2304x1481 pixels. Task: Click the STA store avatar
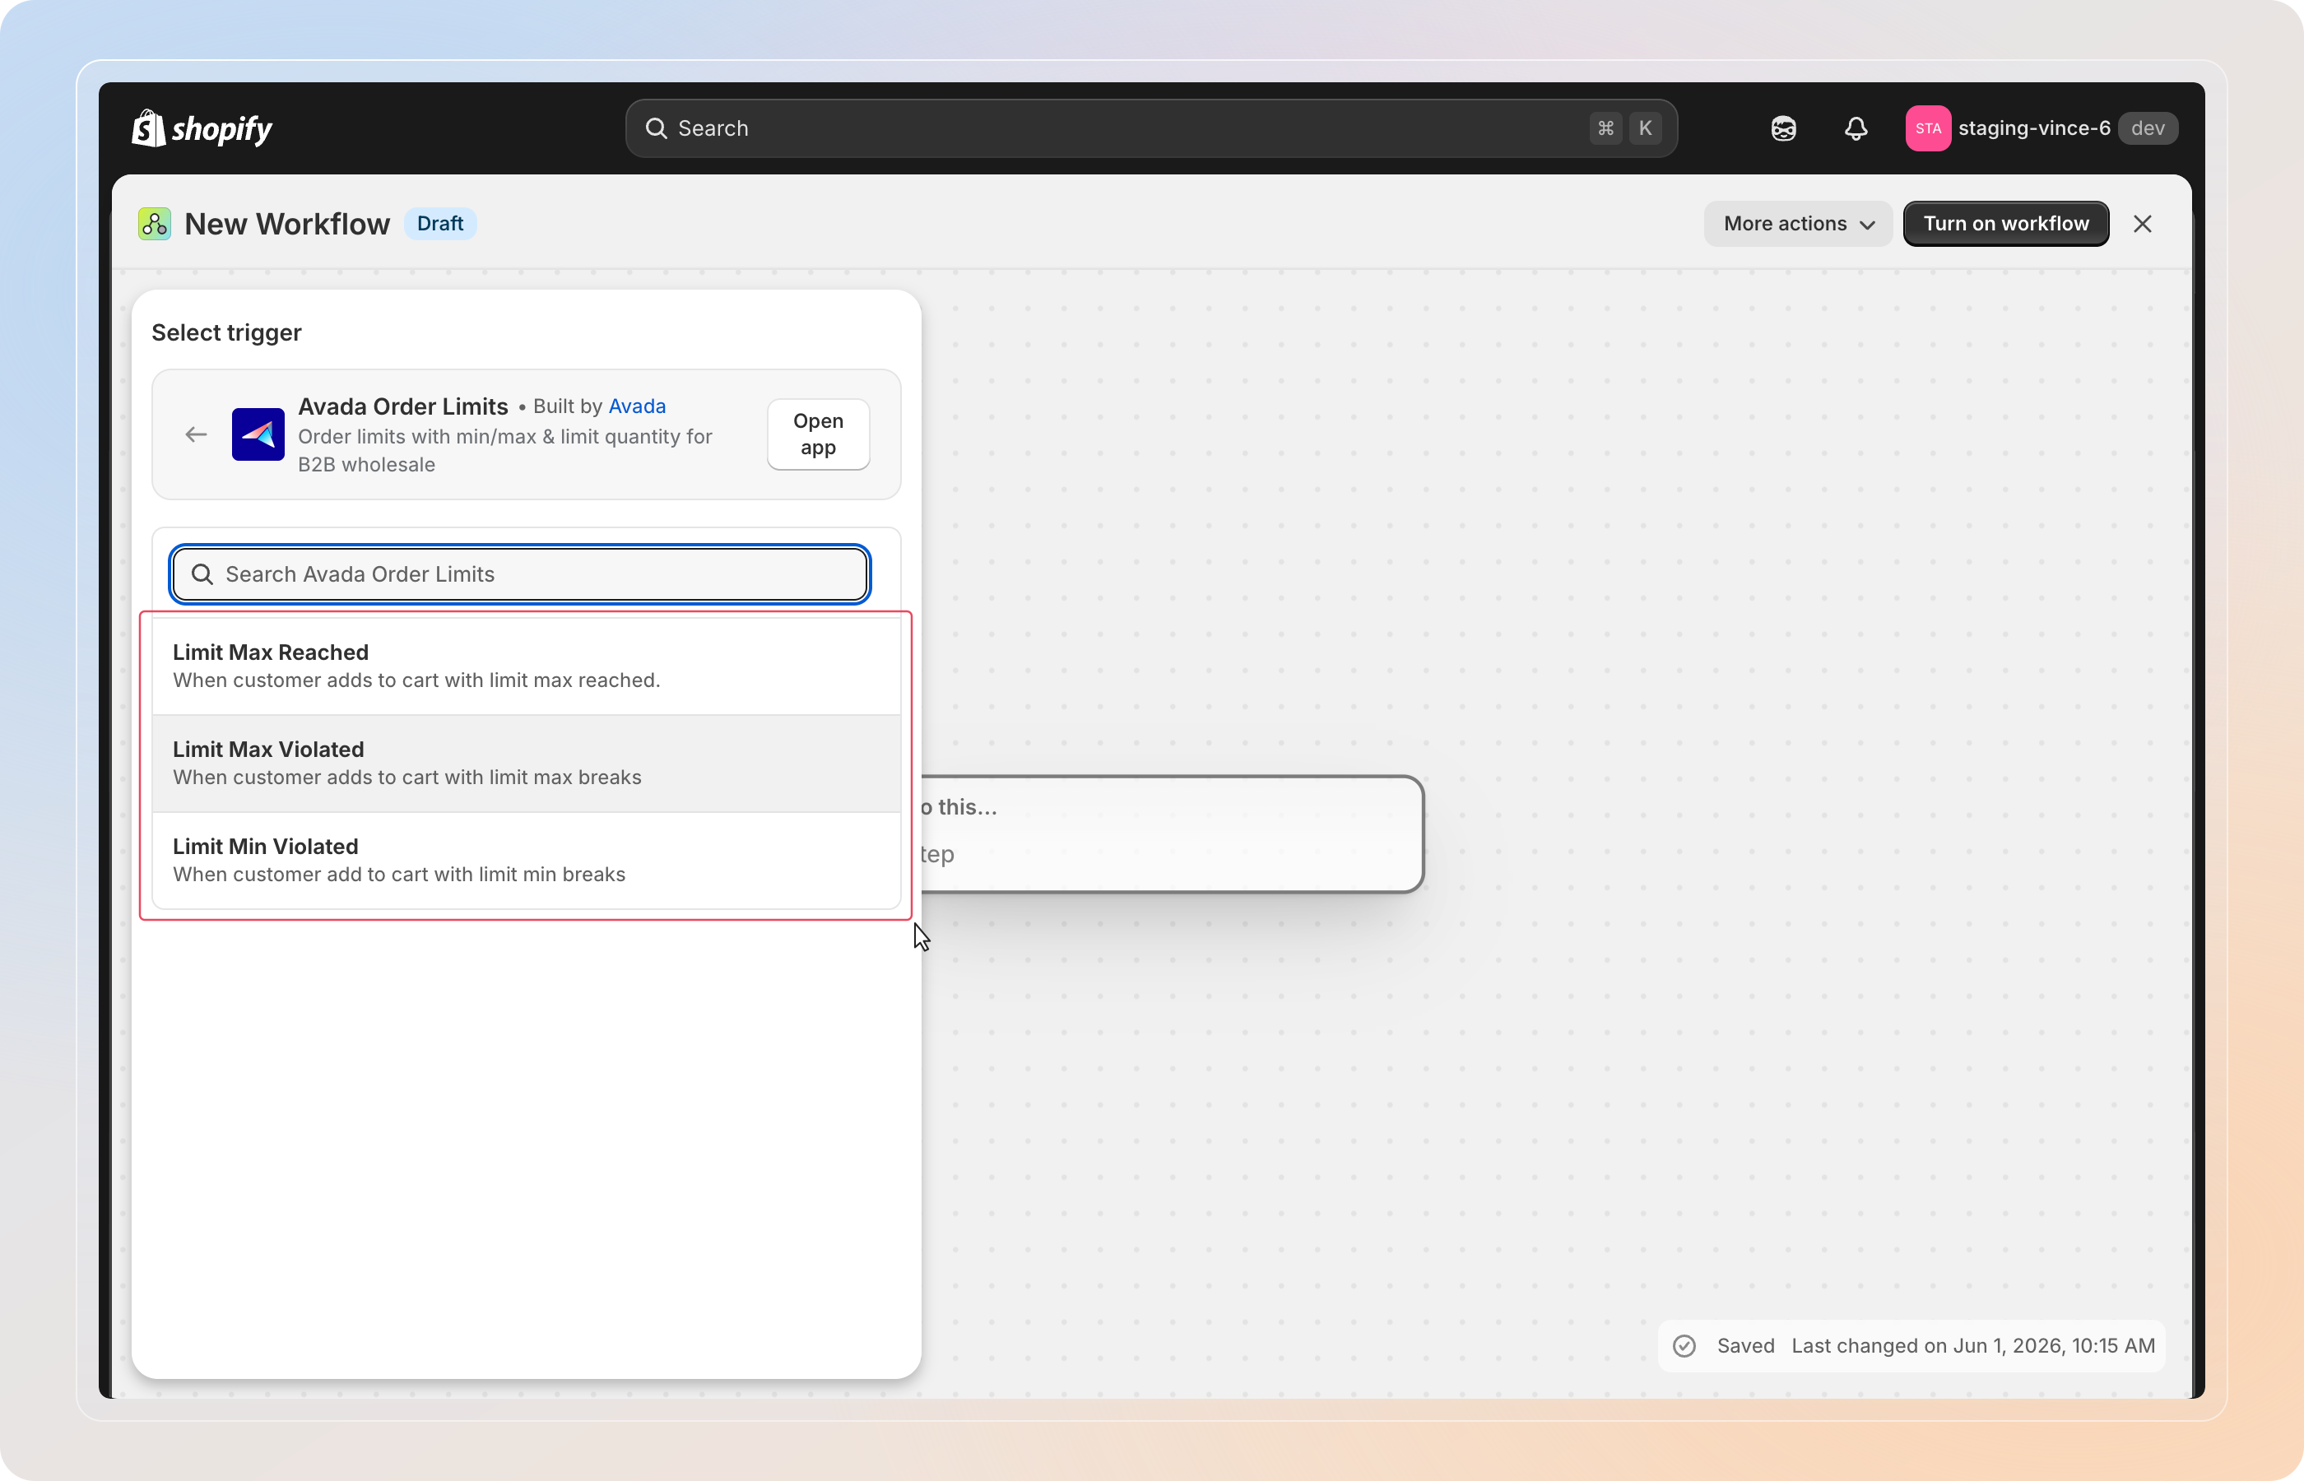[x=1927, y=128]
